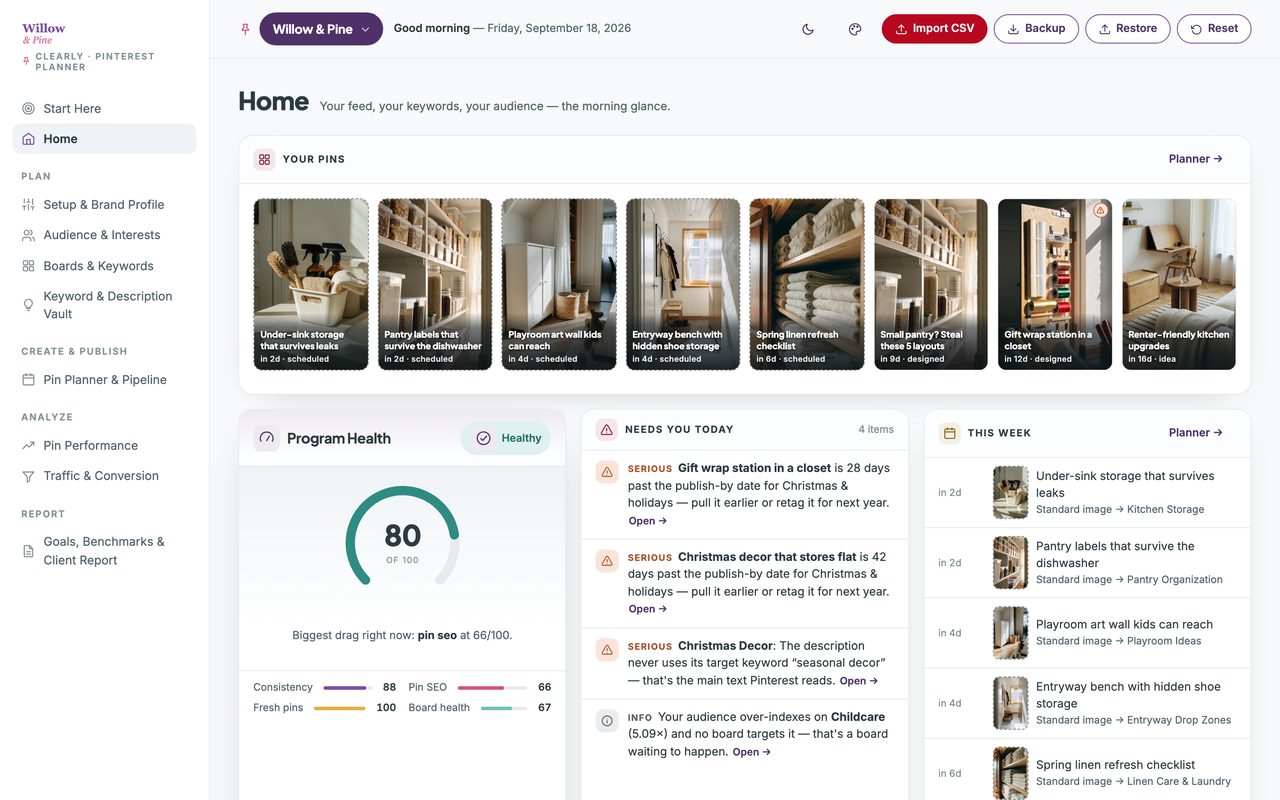Open Pantry labels row in This Week
Screen dimensions: 1280x800
point(1087,562)
